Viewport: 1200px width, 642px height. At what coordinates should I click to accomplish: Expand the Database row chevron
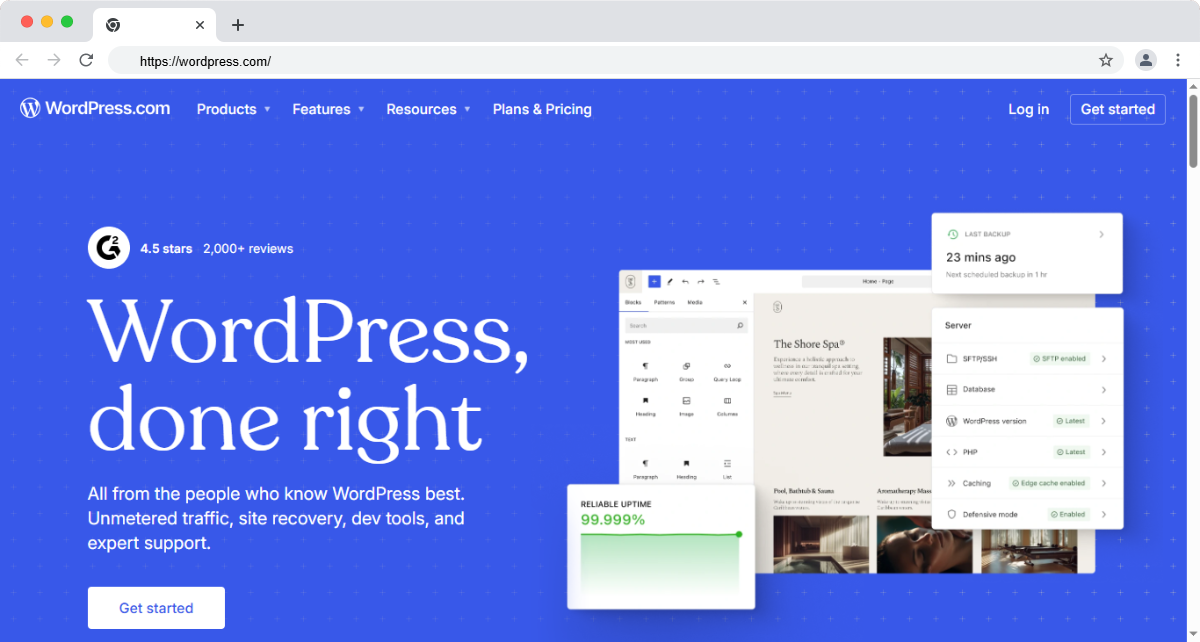coord(1104,390)
